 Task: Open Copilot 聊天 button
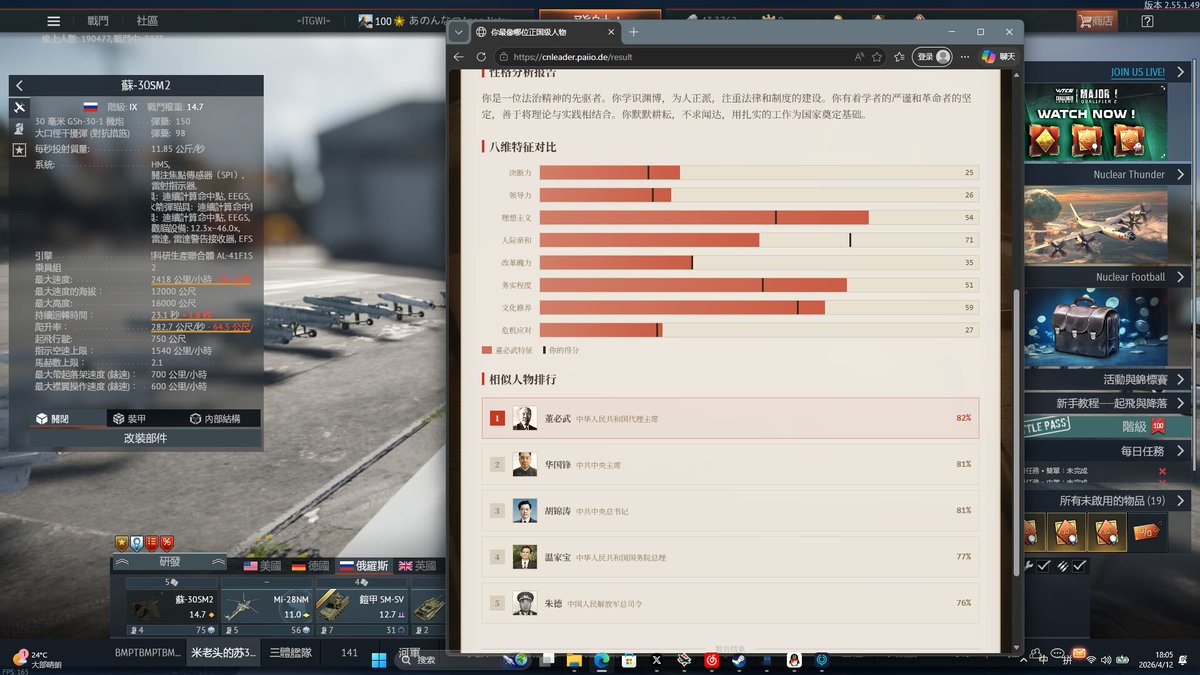(999, 57)
